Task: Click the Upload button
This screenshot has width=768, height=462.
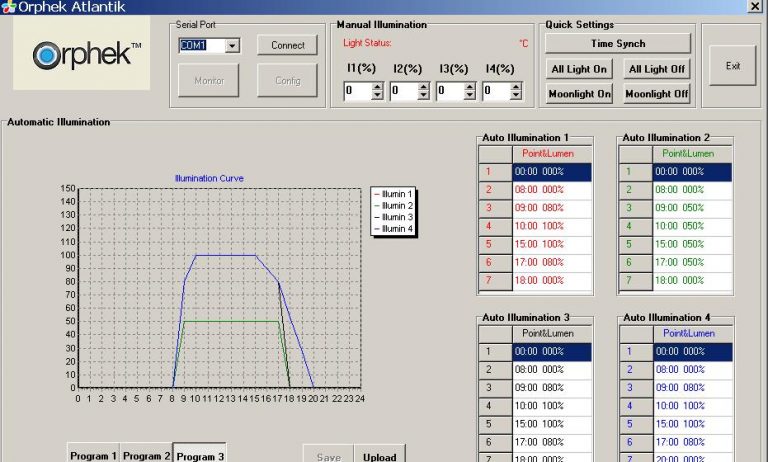Action: click(379, 455)
